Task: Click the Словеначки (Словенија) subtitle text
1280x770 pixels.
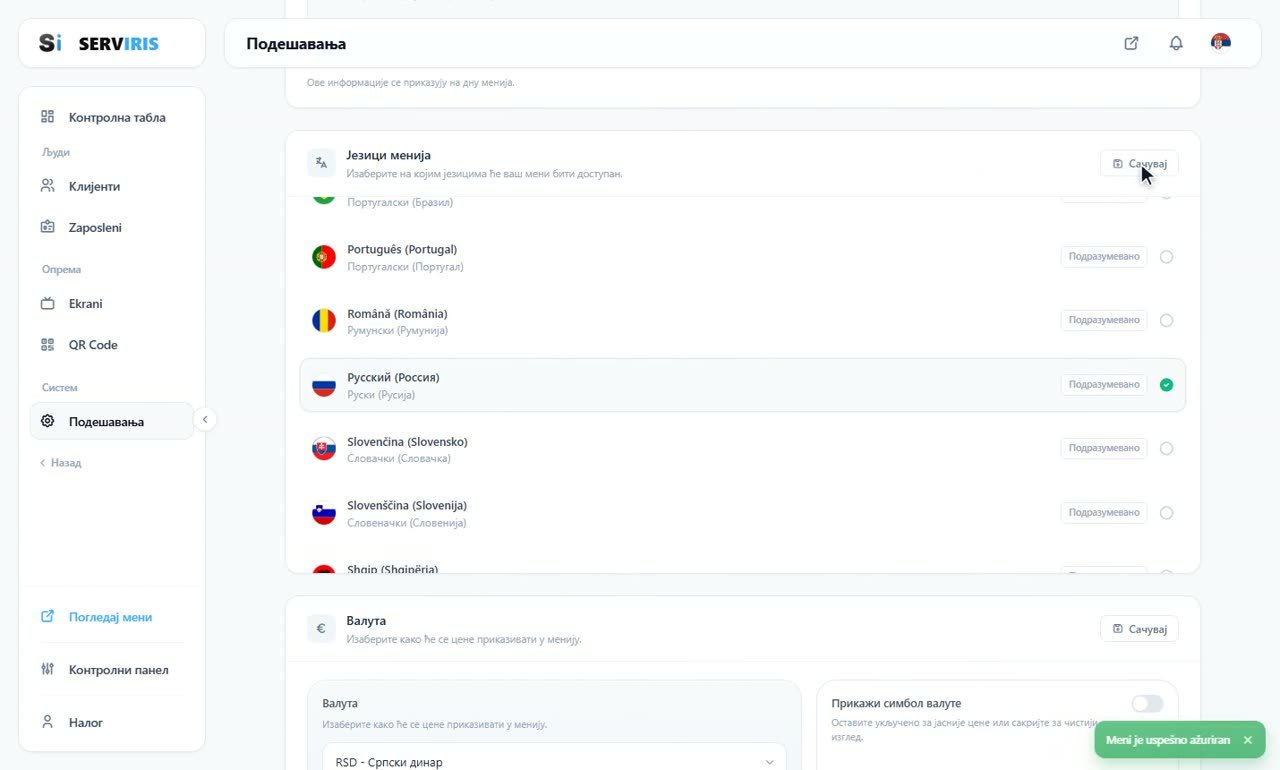Action: [407, 522]
